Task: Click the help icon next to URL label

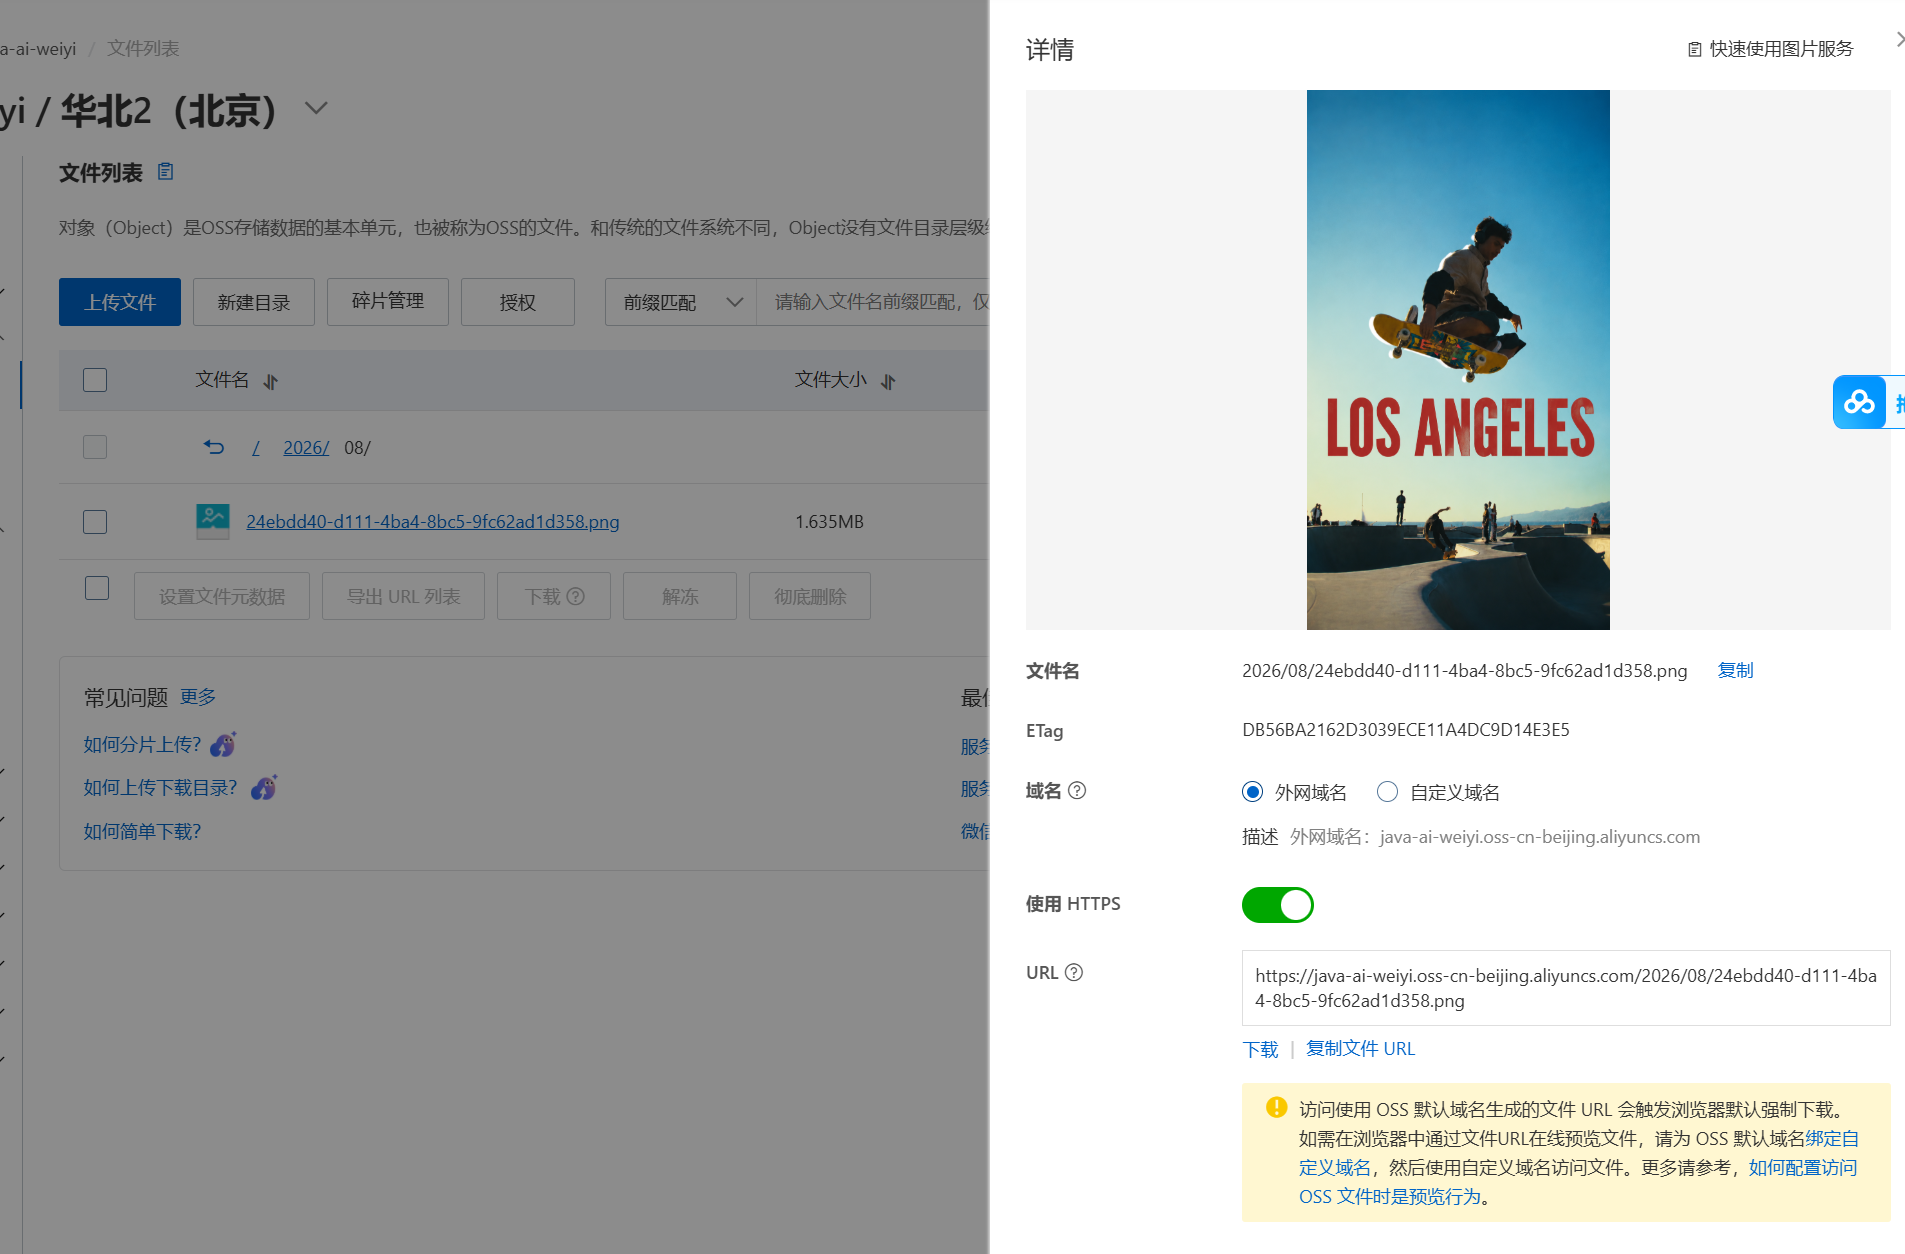Action: point(1074,973)
